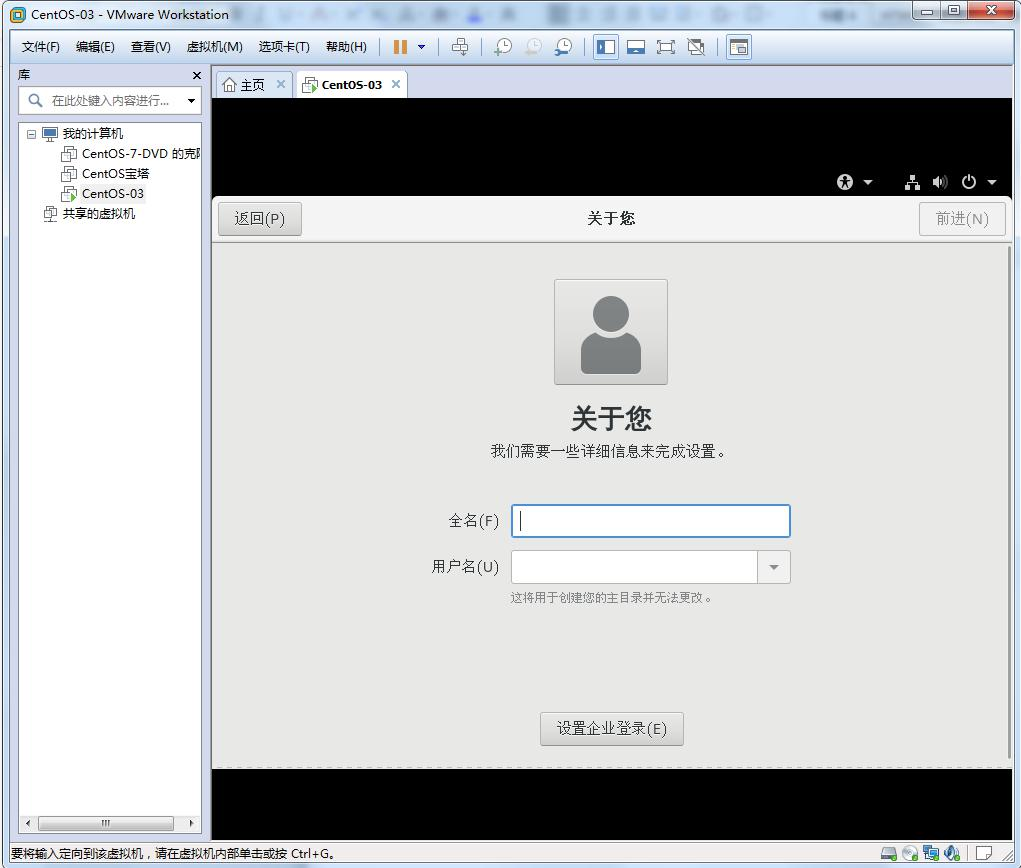Click the VMware Workstation title bar icon
Viewport: 1021px width, 868px height.
[18, 14]
